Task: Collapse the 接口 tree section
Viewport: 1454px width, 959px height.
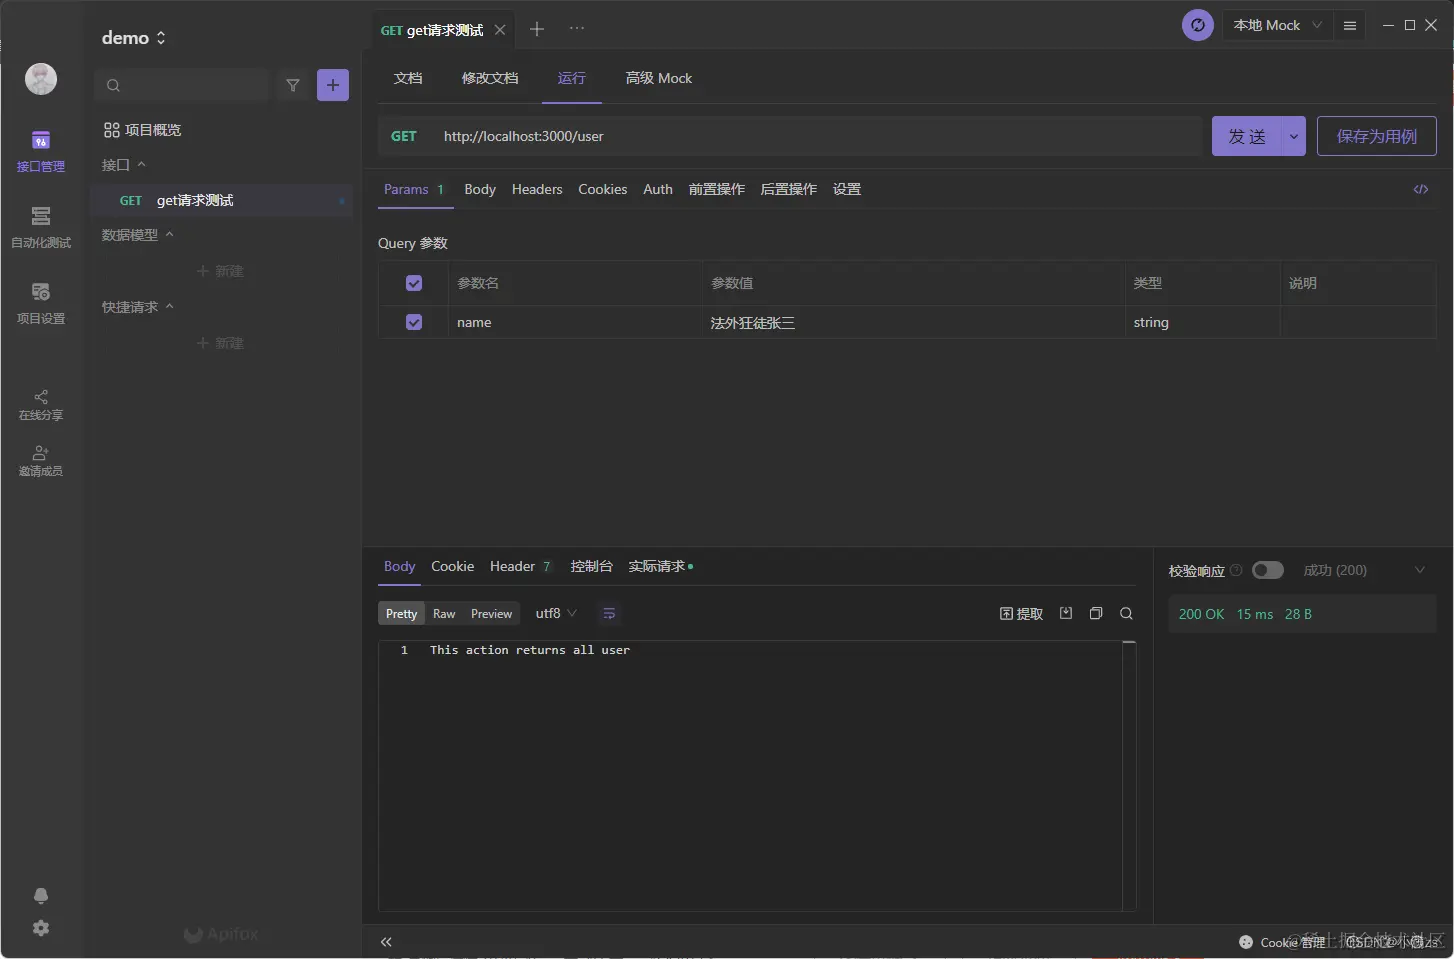Action: (x=124, y=165)
